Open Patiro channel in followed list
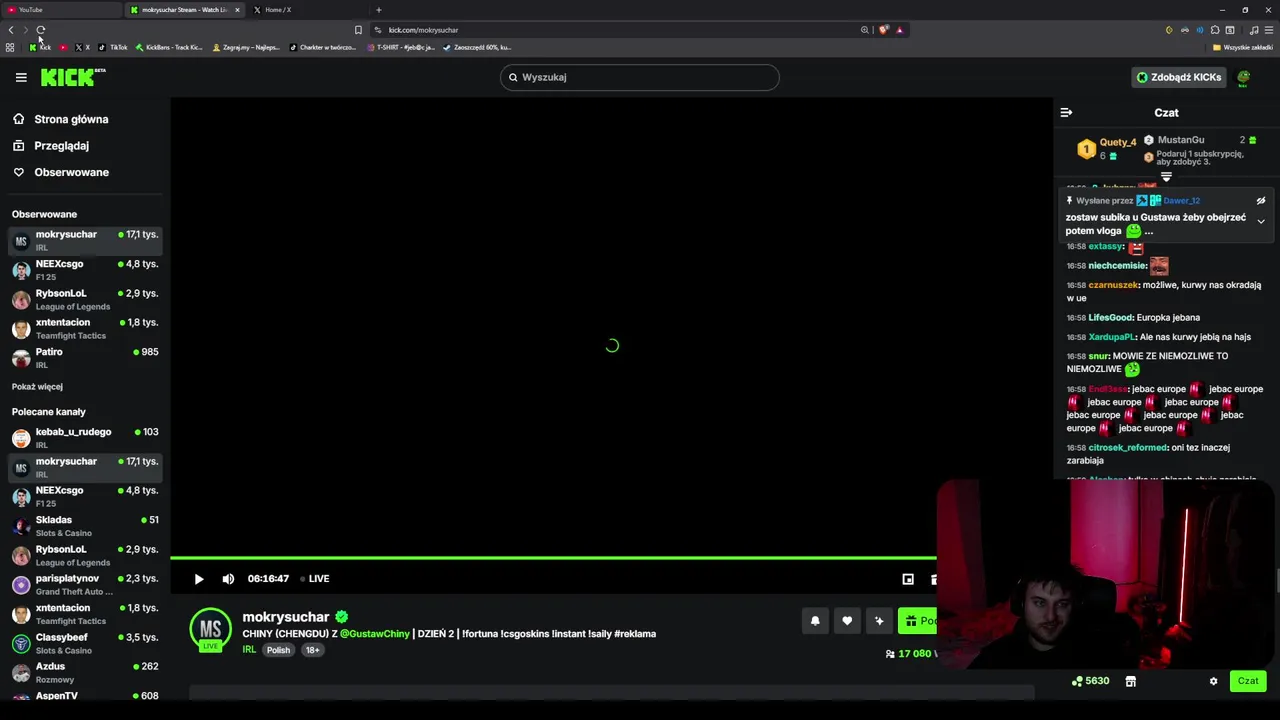The image size is (1280, 720). tap(85, 358)
